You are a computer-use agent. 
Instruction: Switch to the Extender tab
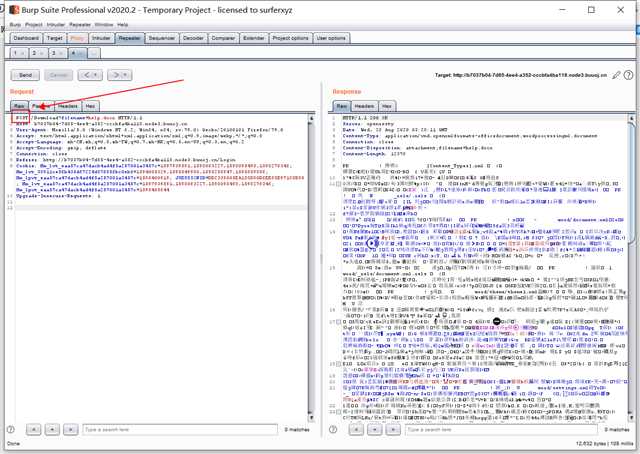point(253,38)
